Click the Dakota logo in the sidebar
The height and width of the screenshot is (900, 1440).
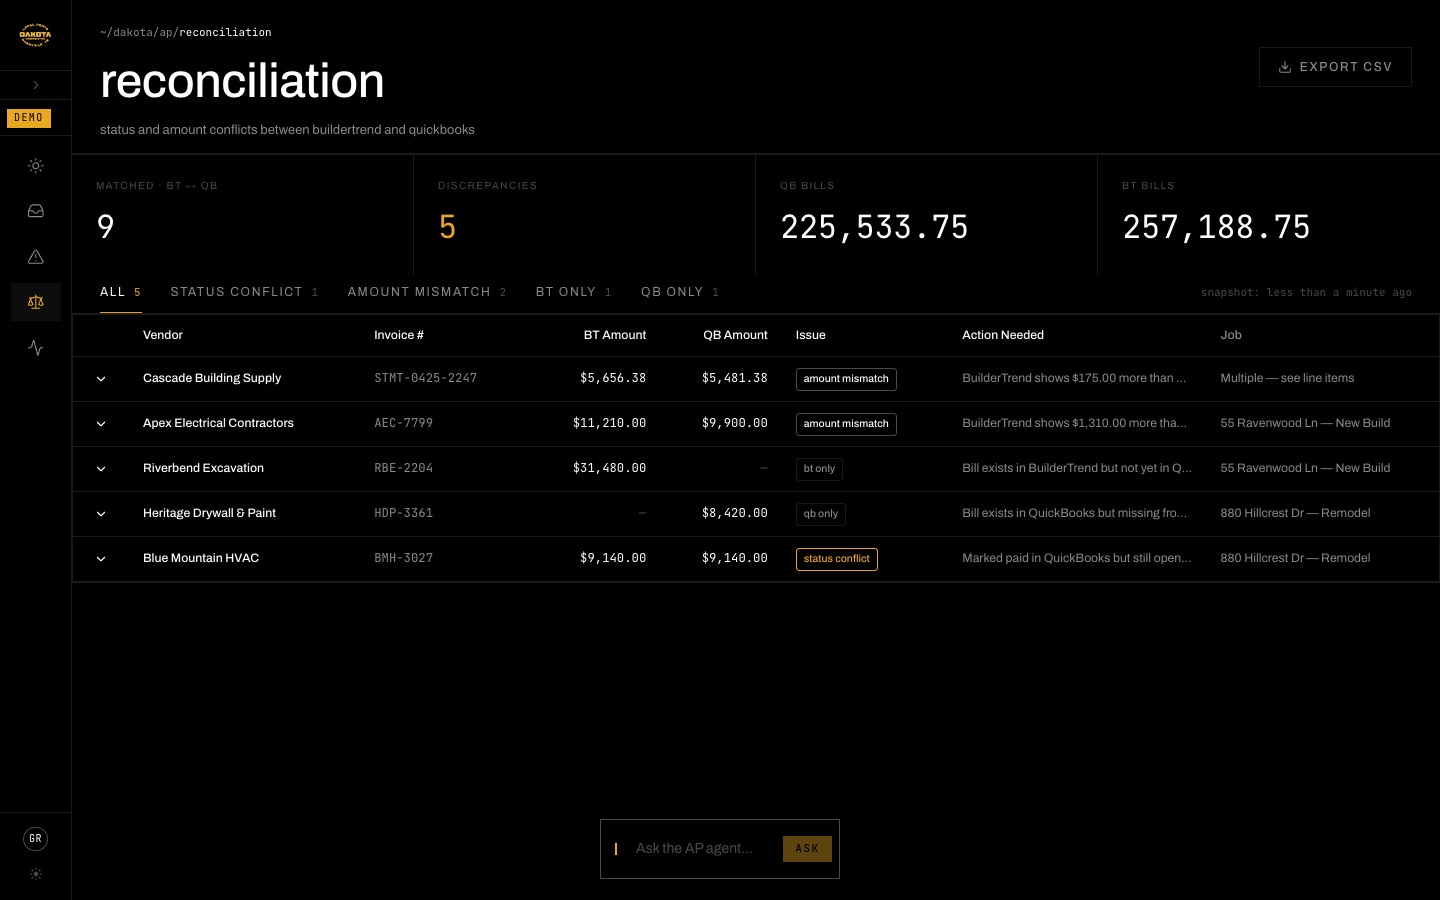[35, 35]
